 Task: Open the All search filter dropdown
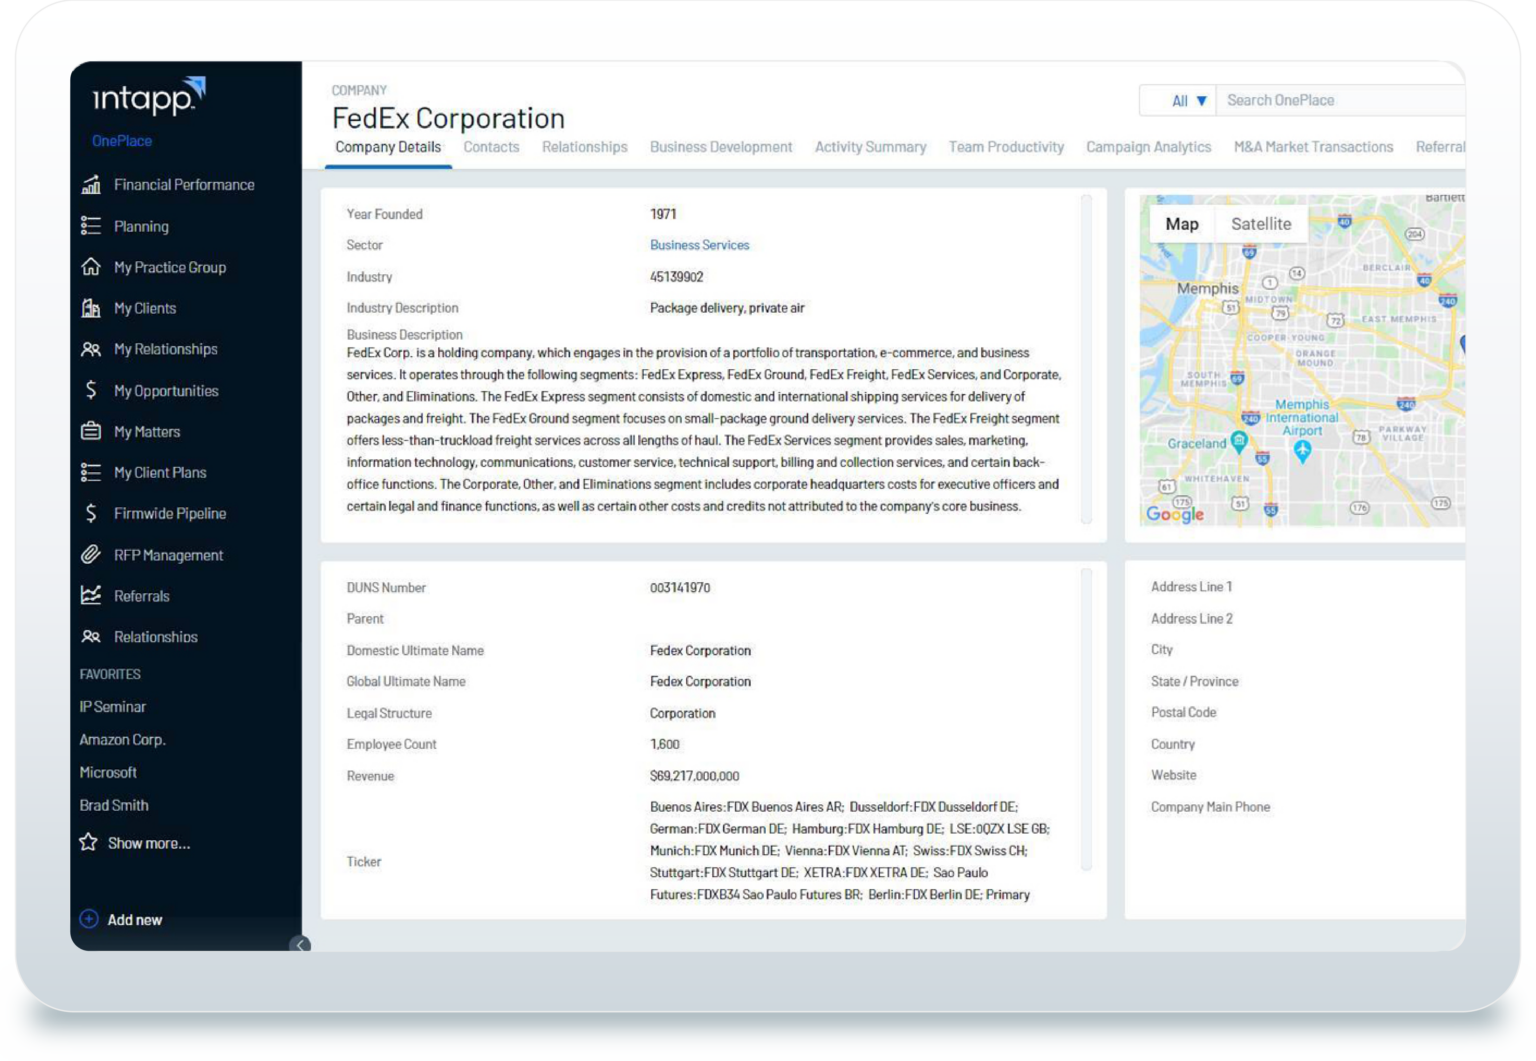pos(1188,101)
